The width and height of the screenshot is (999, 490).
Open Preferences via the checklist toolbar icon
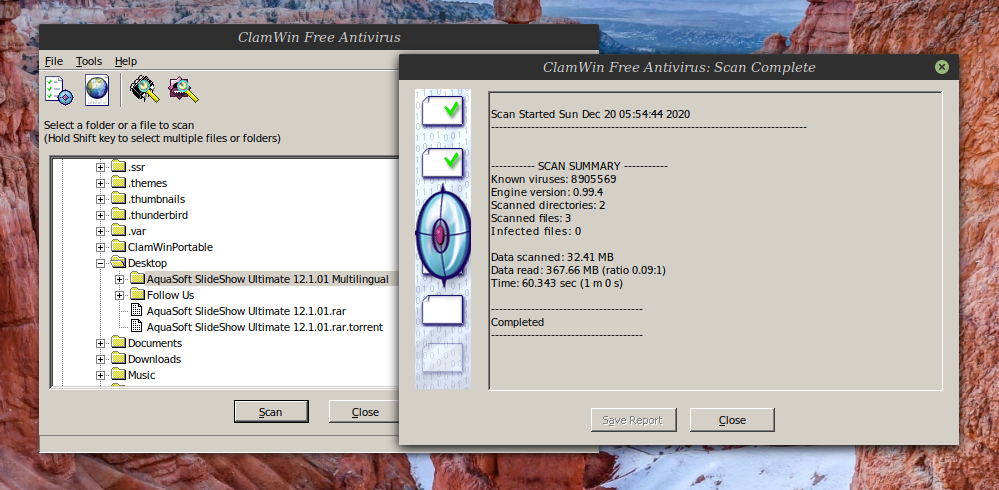(x=59, y=90)
